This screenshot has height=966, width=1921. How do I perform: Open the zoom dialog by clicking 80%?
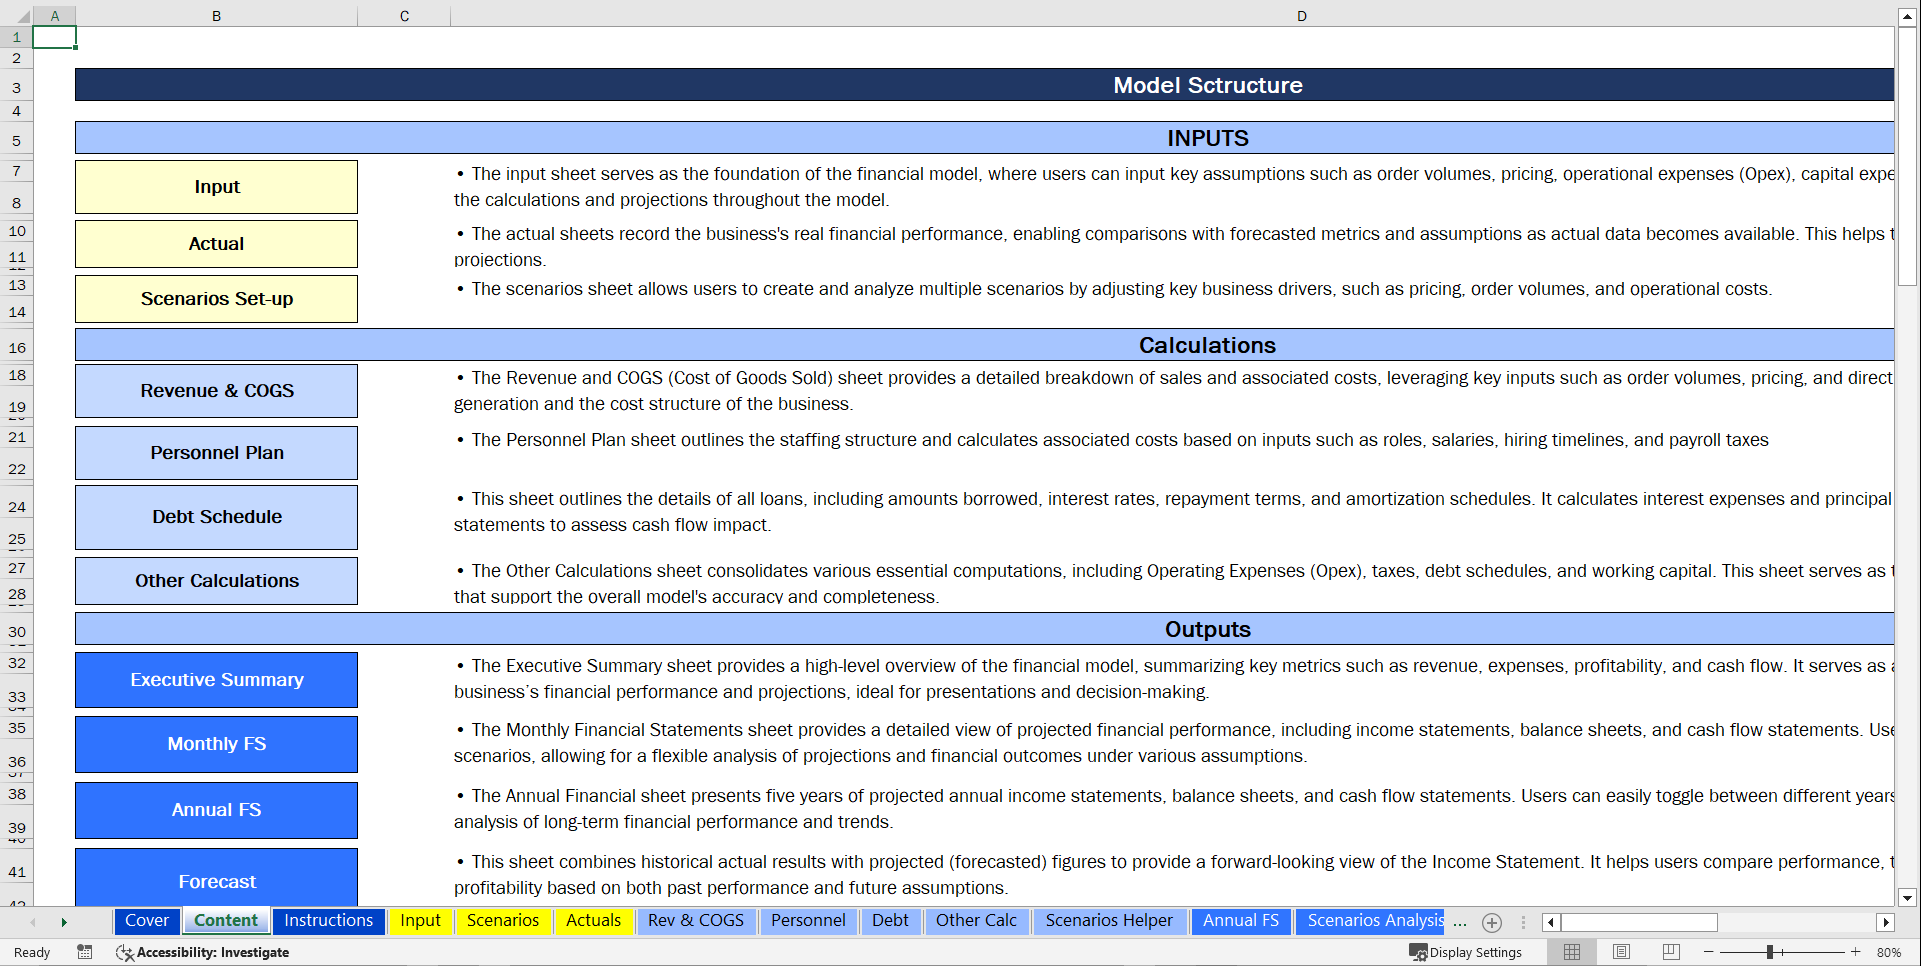[x=1890, y=952]
